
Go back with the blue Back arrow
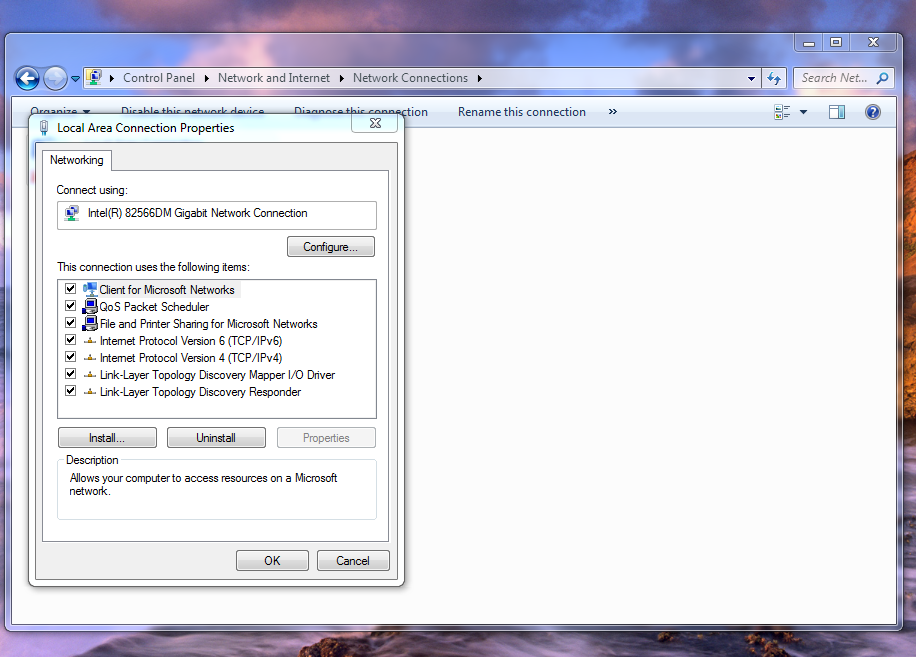coord(27,78)
